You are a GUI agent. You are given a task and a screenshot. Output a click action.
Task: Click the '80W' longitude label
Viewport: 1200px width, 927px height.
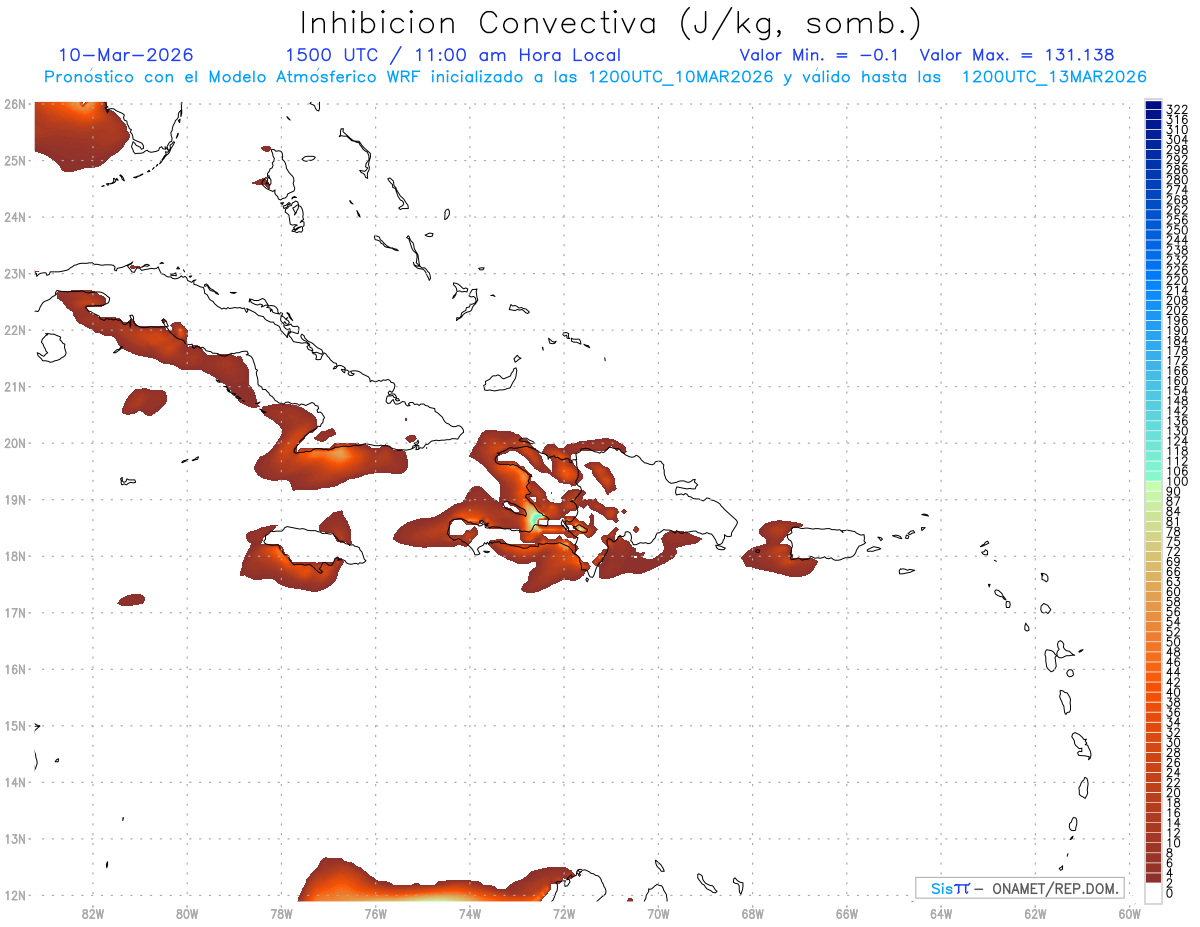(187, 913)
